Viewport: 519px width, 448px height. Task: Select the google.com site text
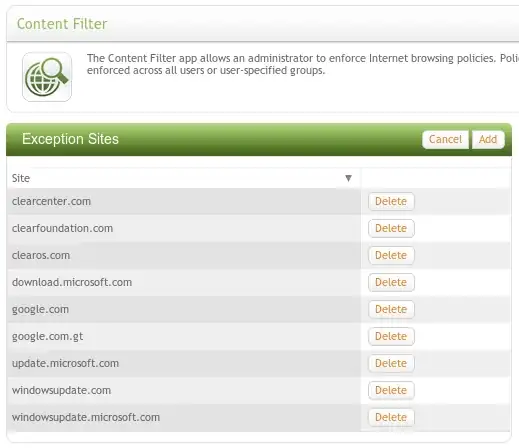[x=40, y=310]
